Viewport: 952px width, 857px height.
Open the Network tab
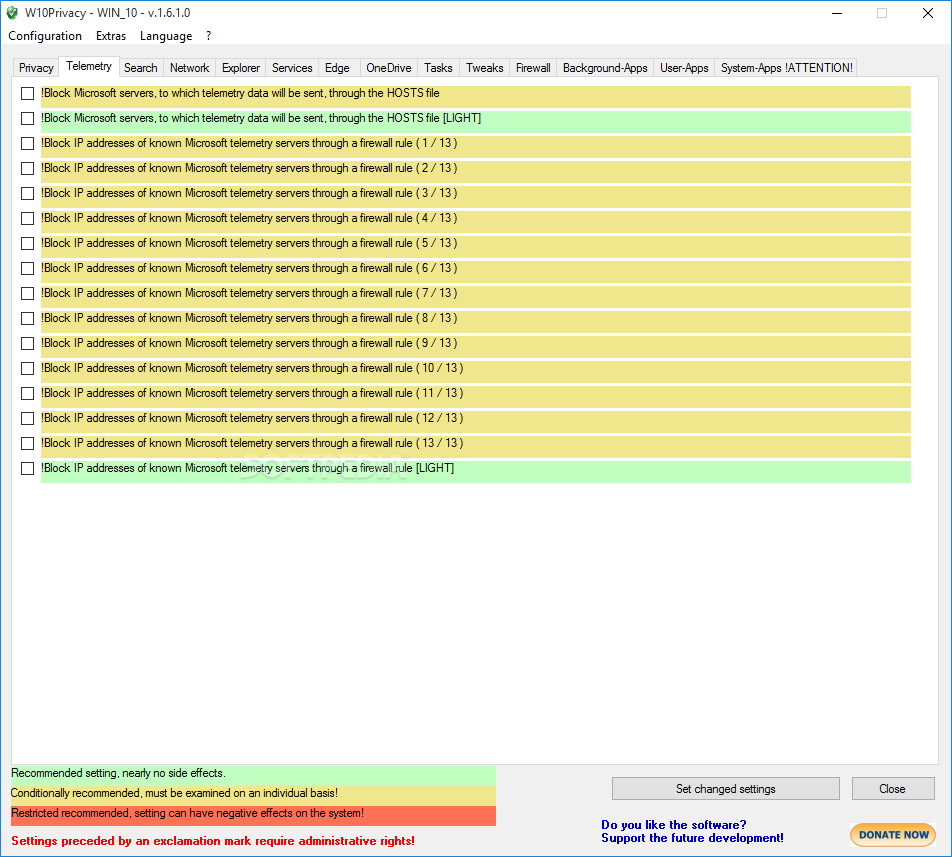pyautogui.click(x=189, y=68)
